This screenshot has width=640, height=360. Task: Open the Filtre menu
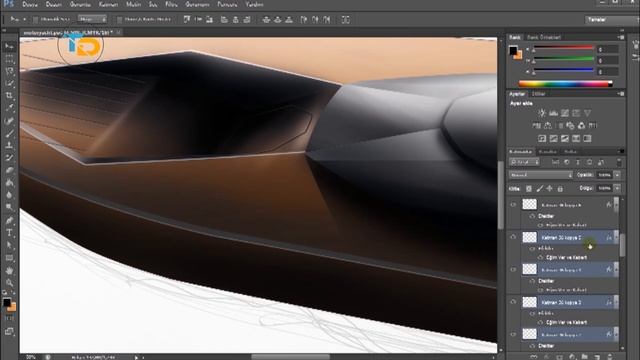point(171,4)
